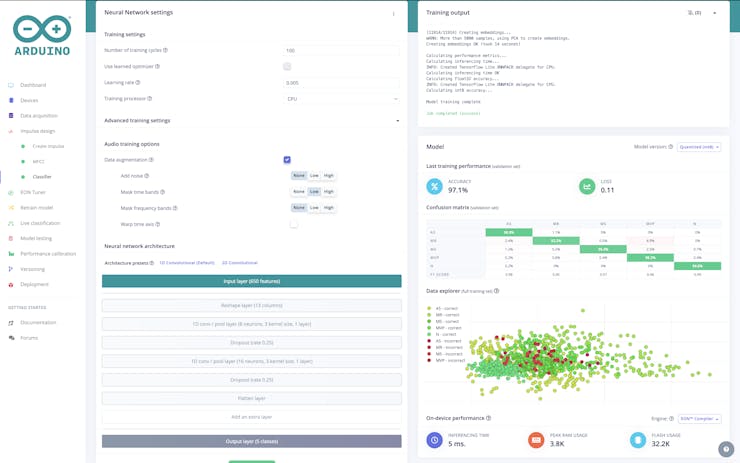This screenshot has height=463, width=740.
Task: Click help icon beside Data explorer
Action: (x=496, y=291)
